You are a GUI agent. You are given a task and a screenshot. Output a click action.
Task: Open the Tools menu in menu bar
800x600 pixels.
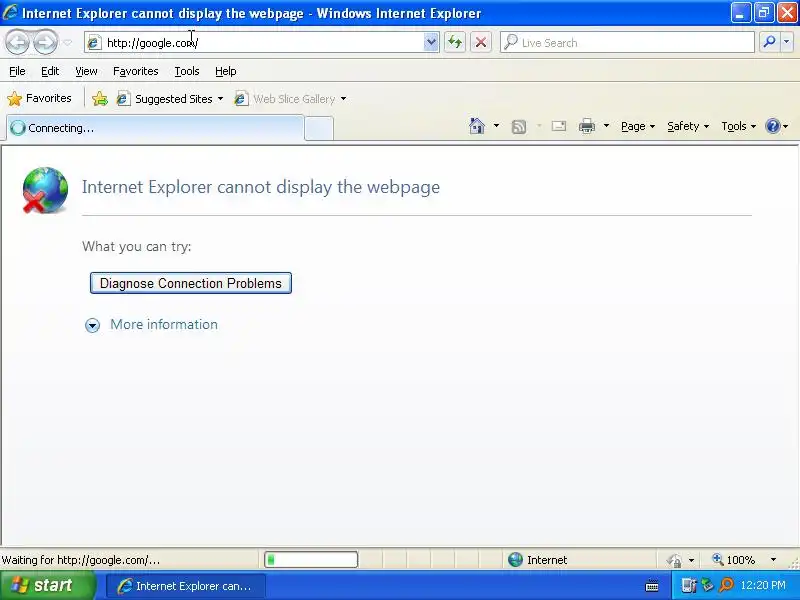tap(187, 71)
